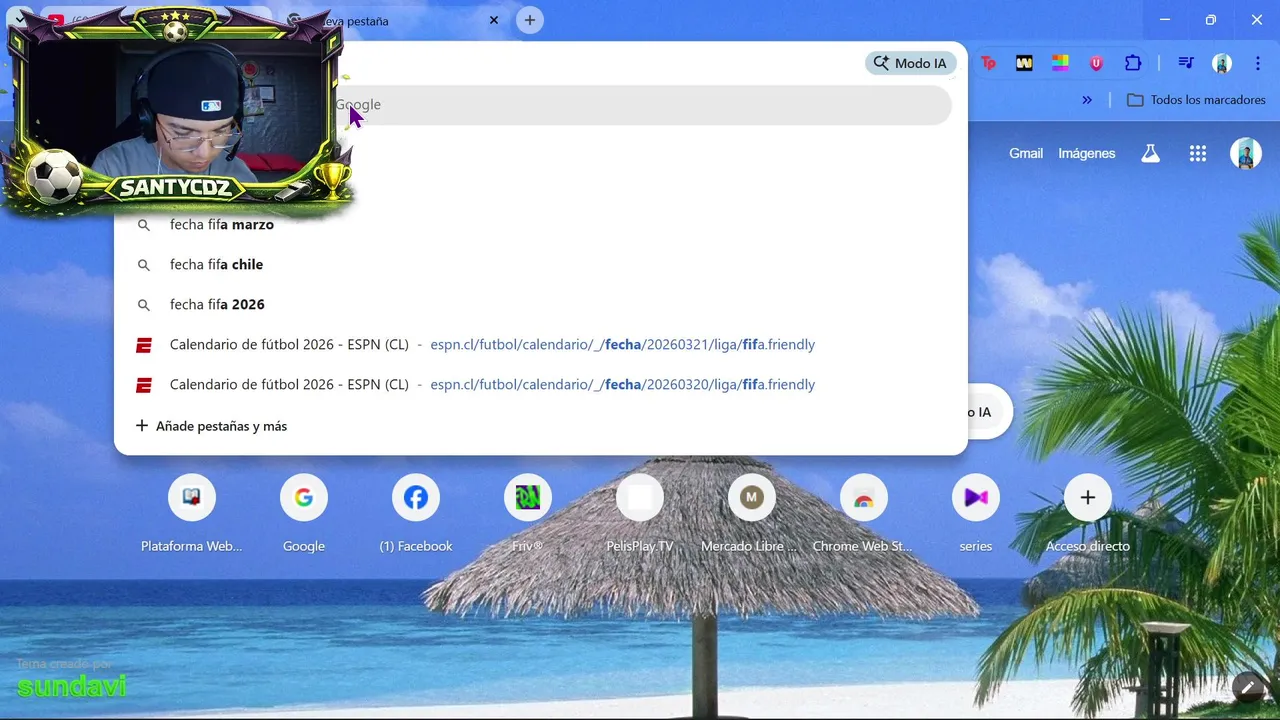Open the tab search dropdown arrow
1280x720 pixels.
[x=19, y=19]
